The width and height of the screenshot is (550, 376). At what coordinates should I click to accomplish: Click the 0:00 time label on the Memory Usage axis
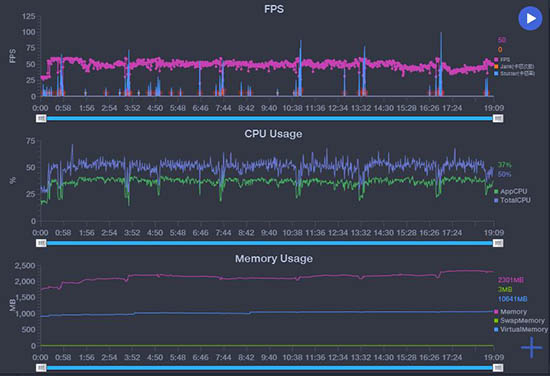pos(41,357)
